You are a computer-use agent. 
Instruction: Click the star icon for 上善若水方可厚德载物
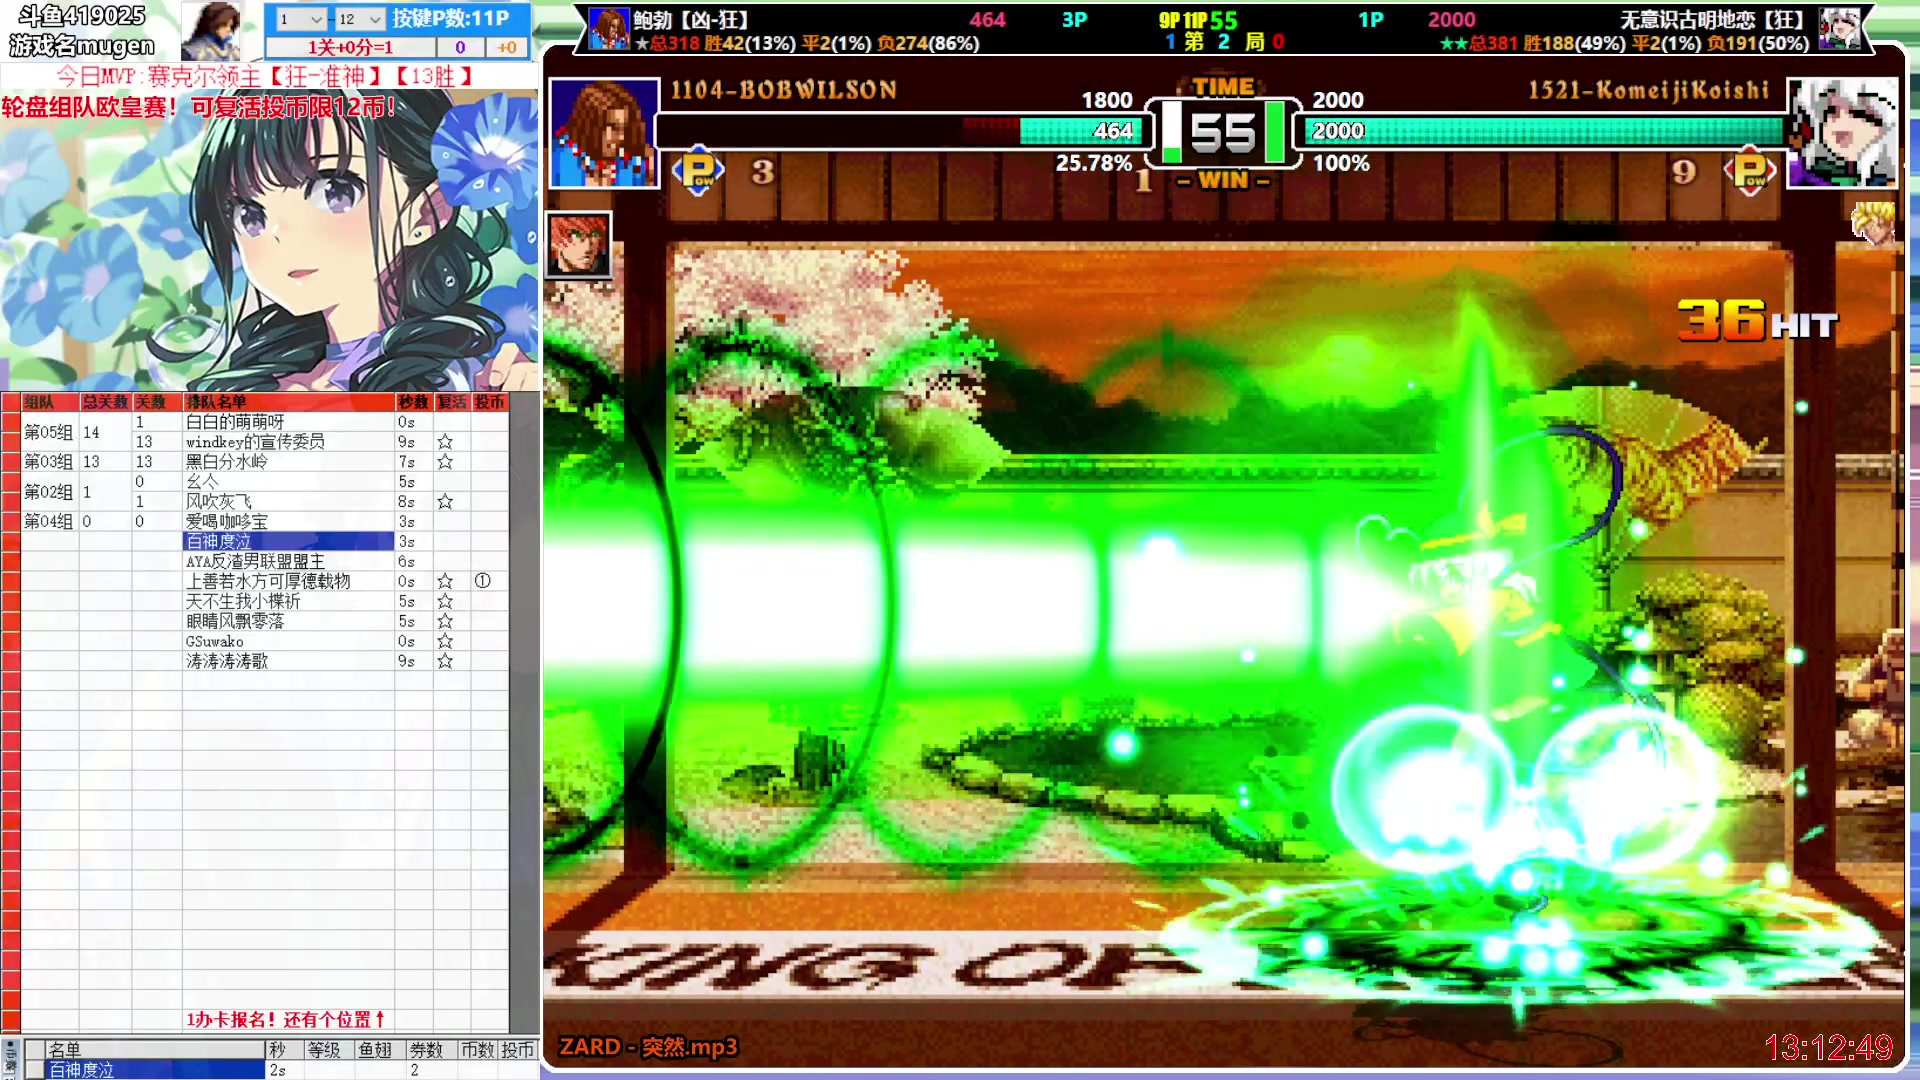pyautogui.click(x=445, y=581)
